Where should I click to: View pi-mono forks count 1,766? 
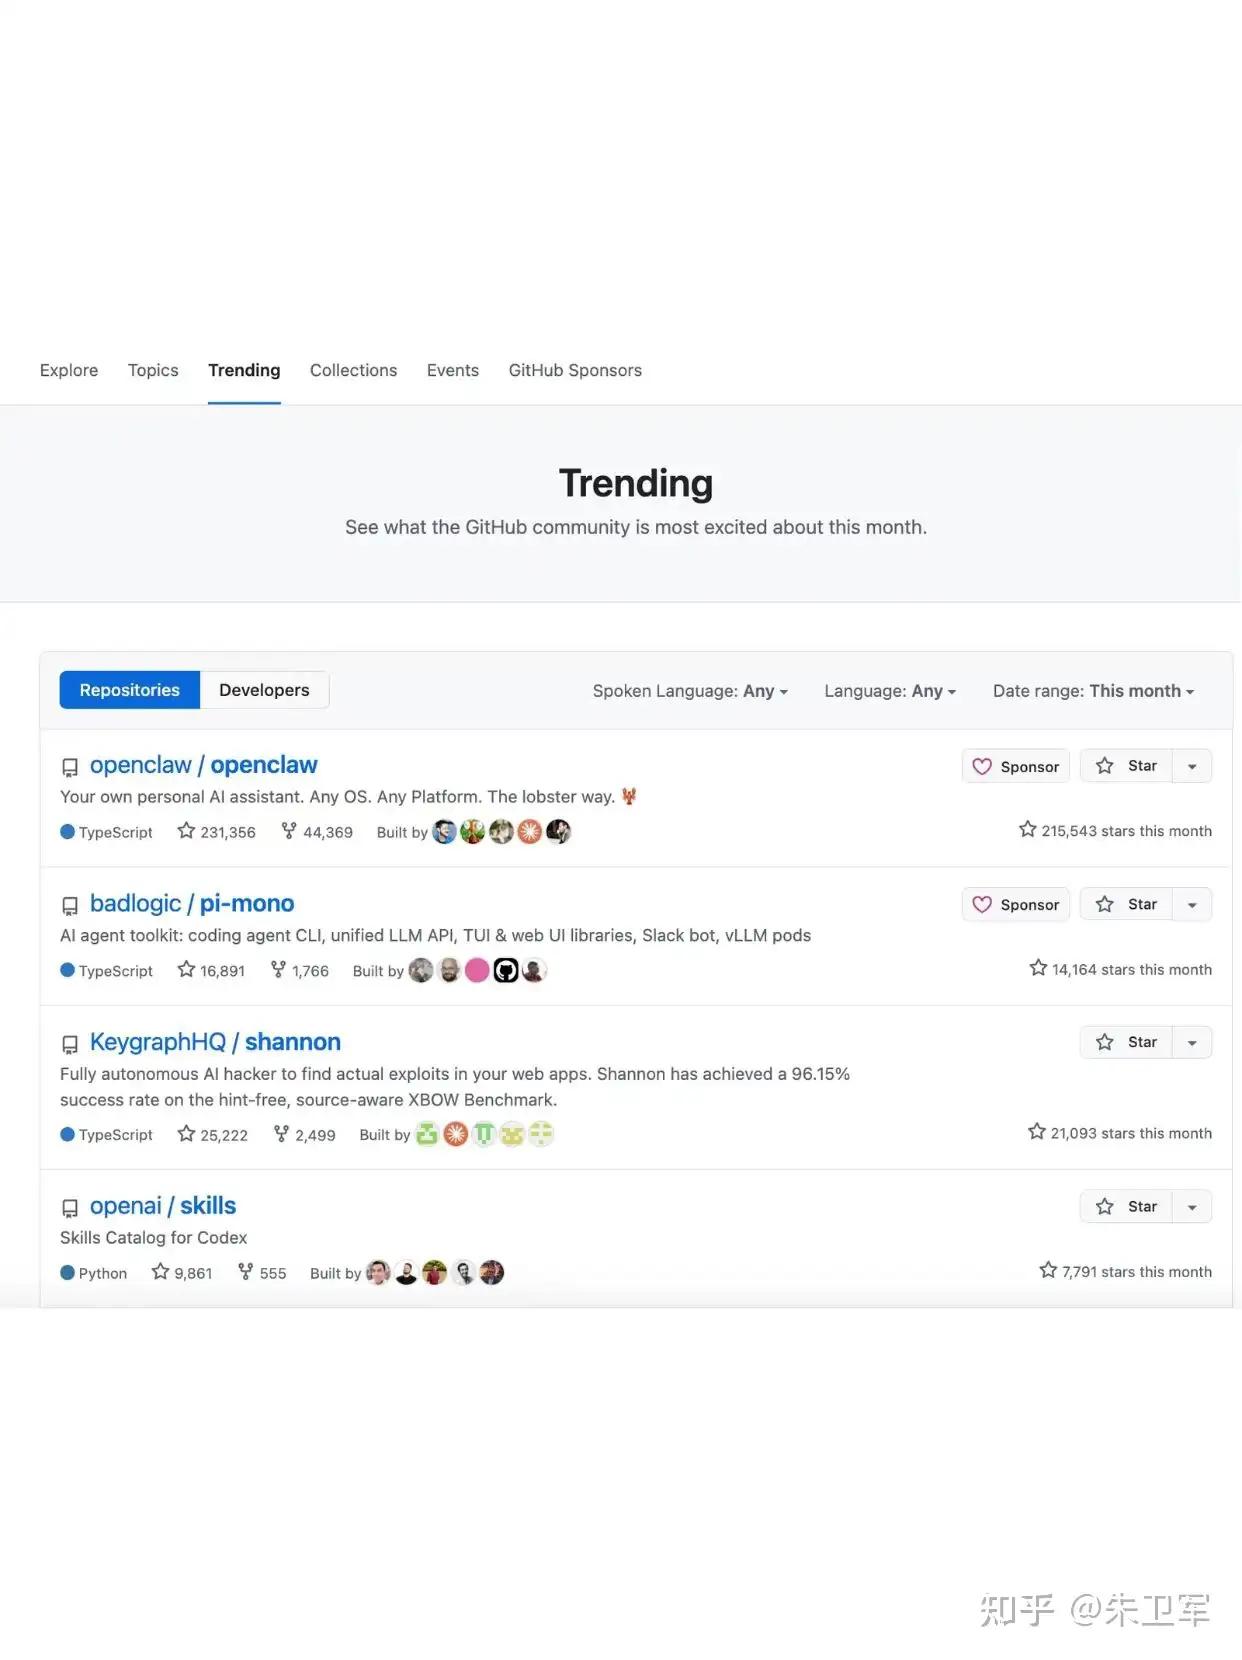click(300, 970)
